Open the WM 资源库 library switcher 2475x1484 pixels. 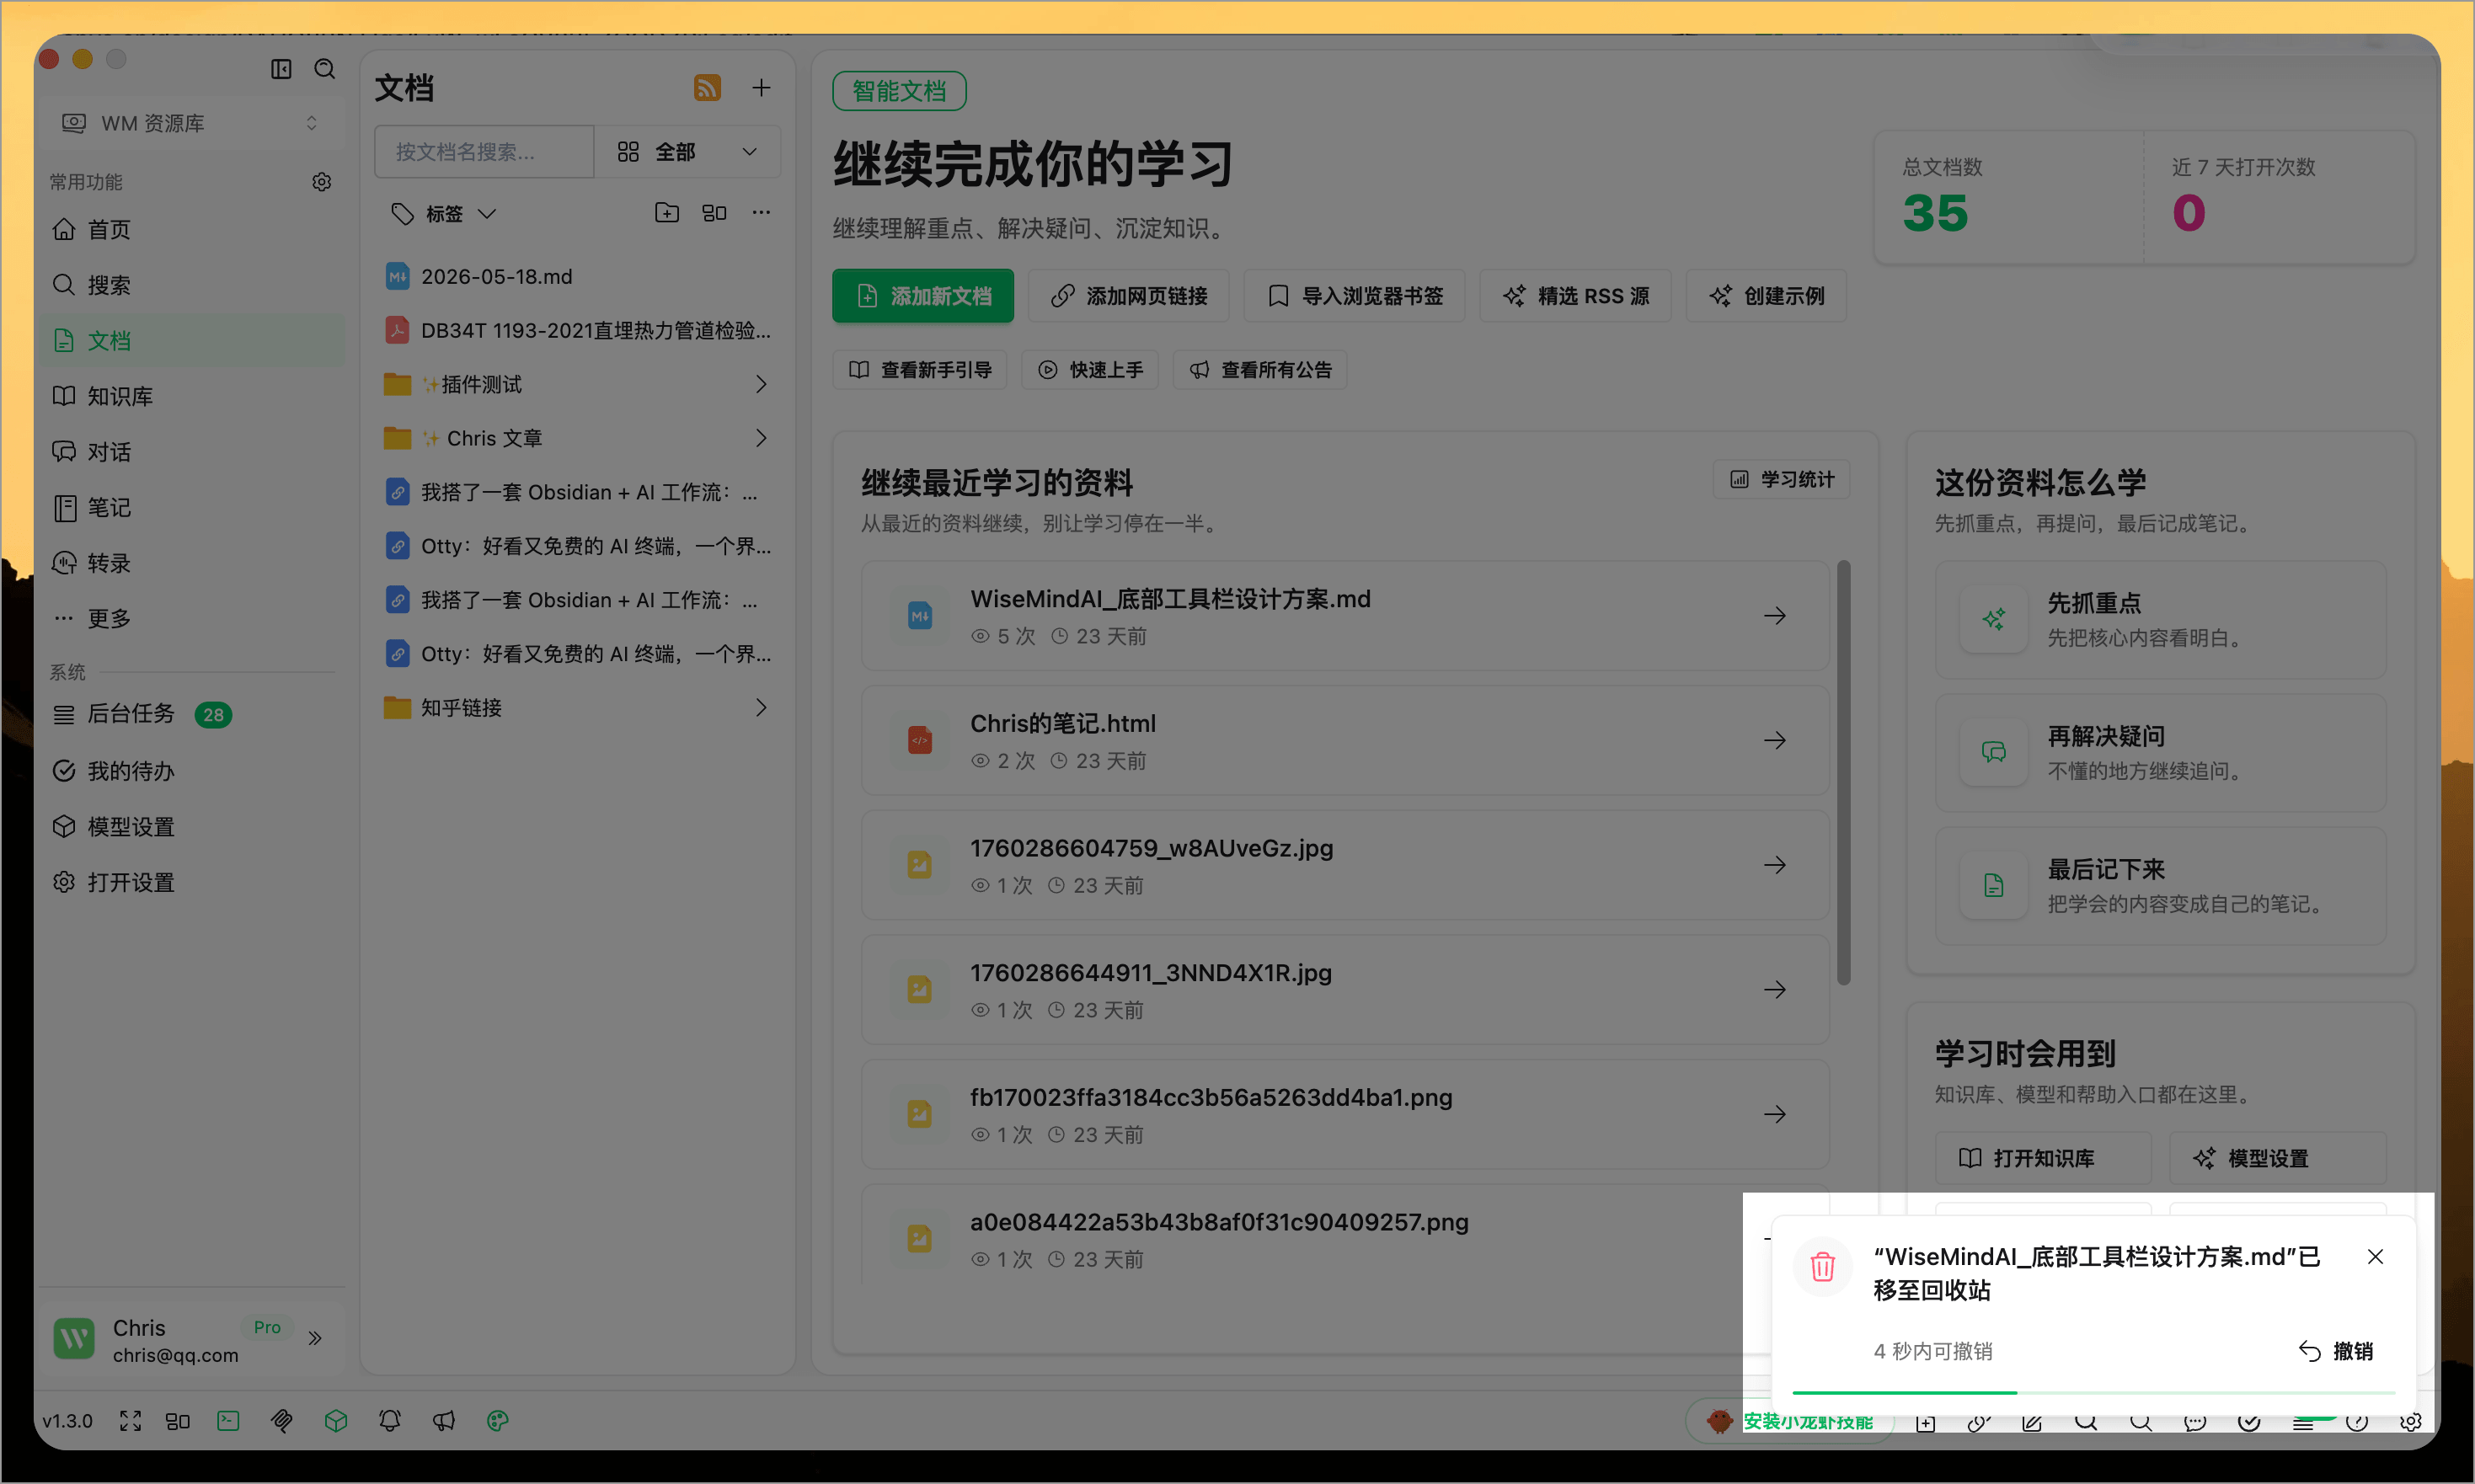pos(190,123)
